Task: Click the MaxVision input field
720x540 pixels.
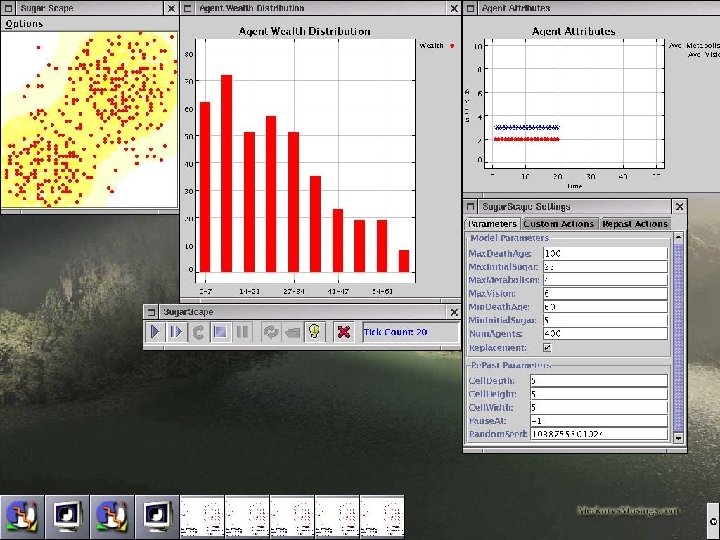Action: [x=605, y=293]
